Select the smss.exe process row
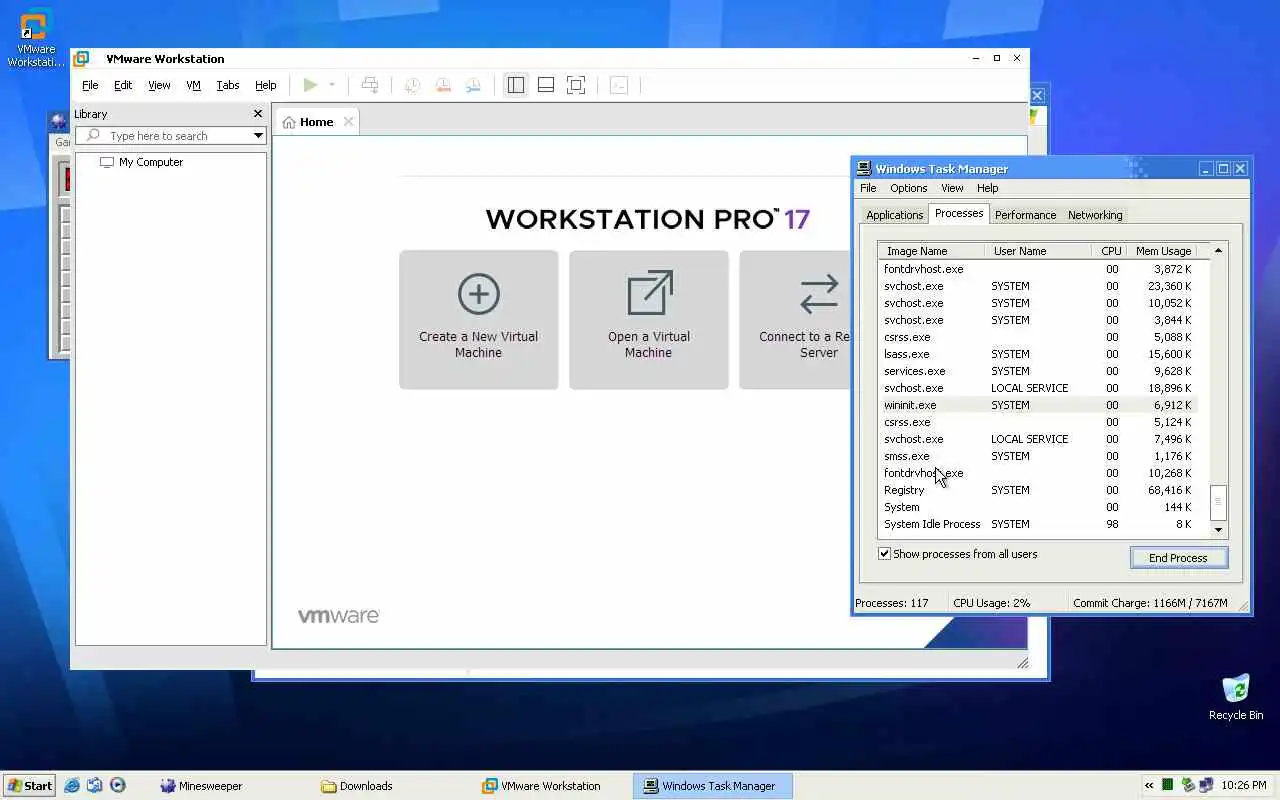The width and height of the screenshot is (1280, 800). coord(1038,456)
